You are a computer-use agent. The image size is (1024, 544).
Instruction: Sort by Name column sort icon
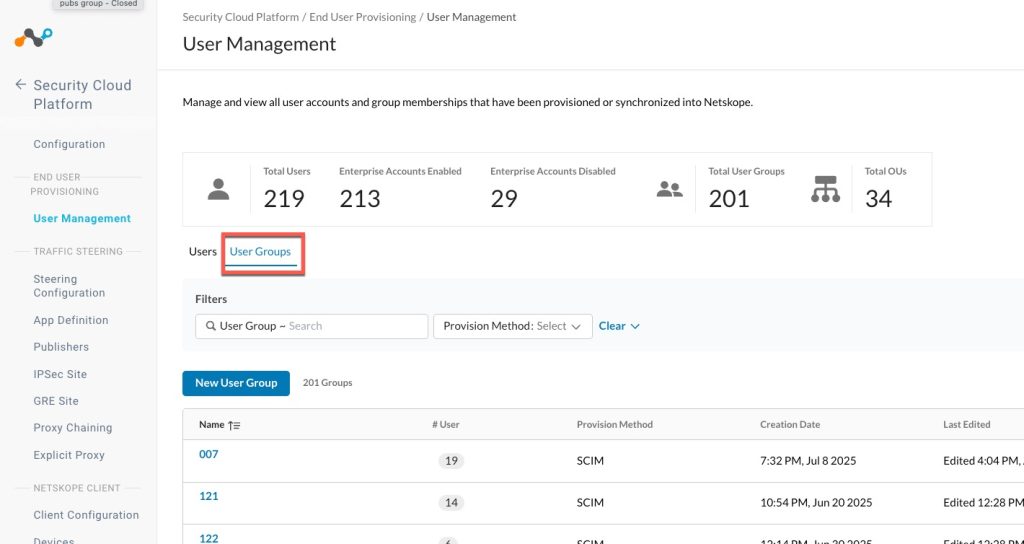[234, 425]
